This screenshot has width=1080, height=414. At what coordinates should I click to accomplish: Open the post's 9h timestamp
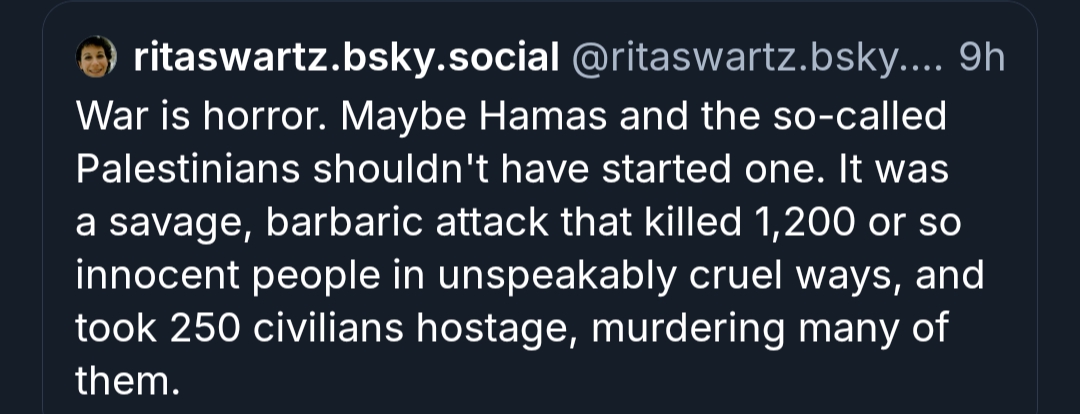(x=981, y=59)
